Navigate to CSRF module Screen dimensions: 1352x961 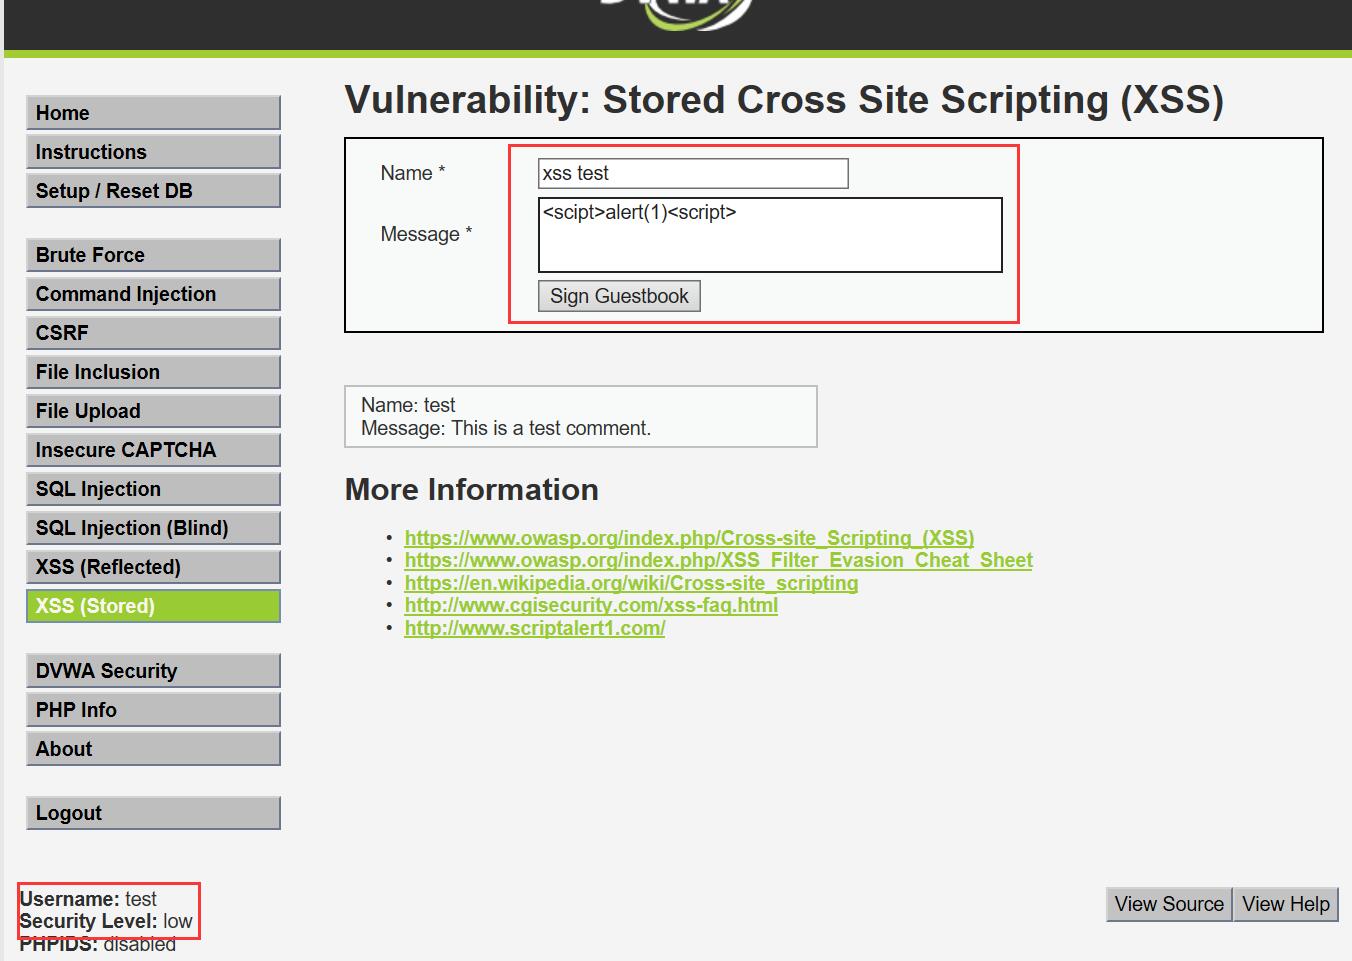click(x=153, y=333)
